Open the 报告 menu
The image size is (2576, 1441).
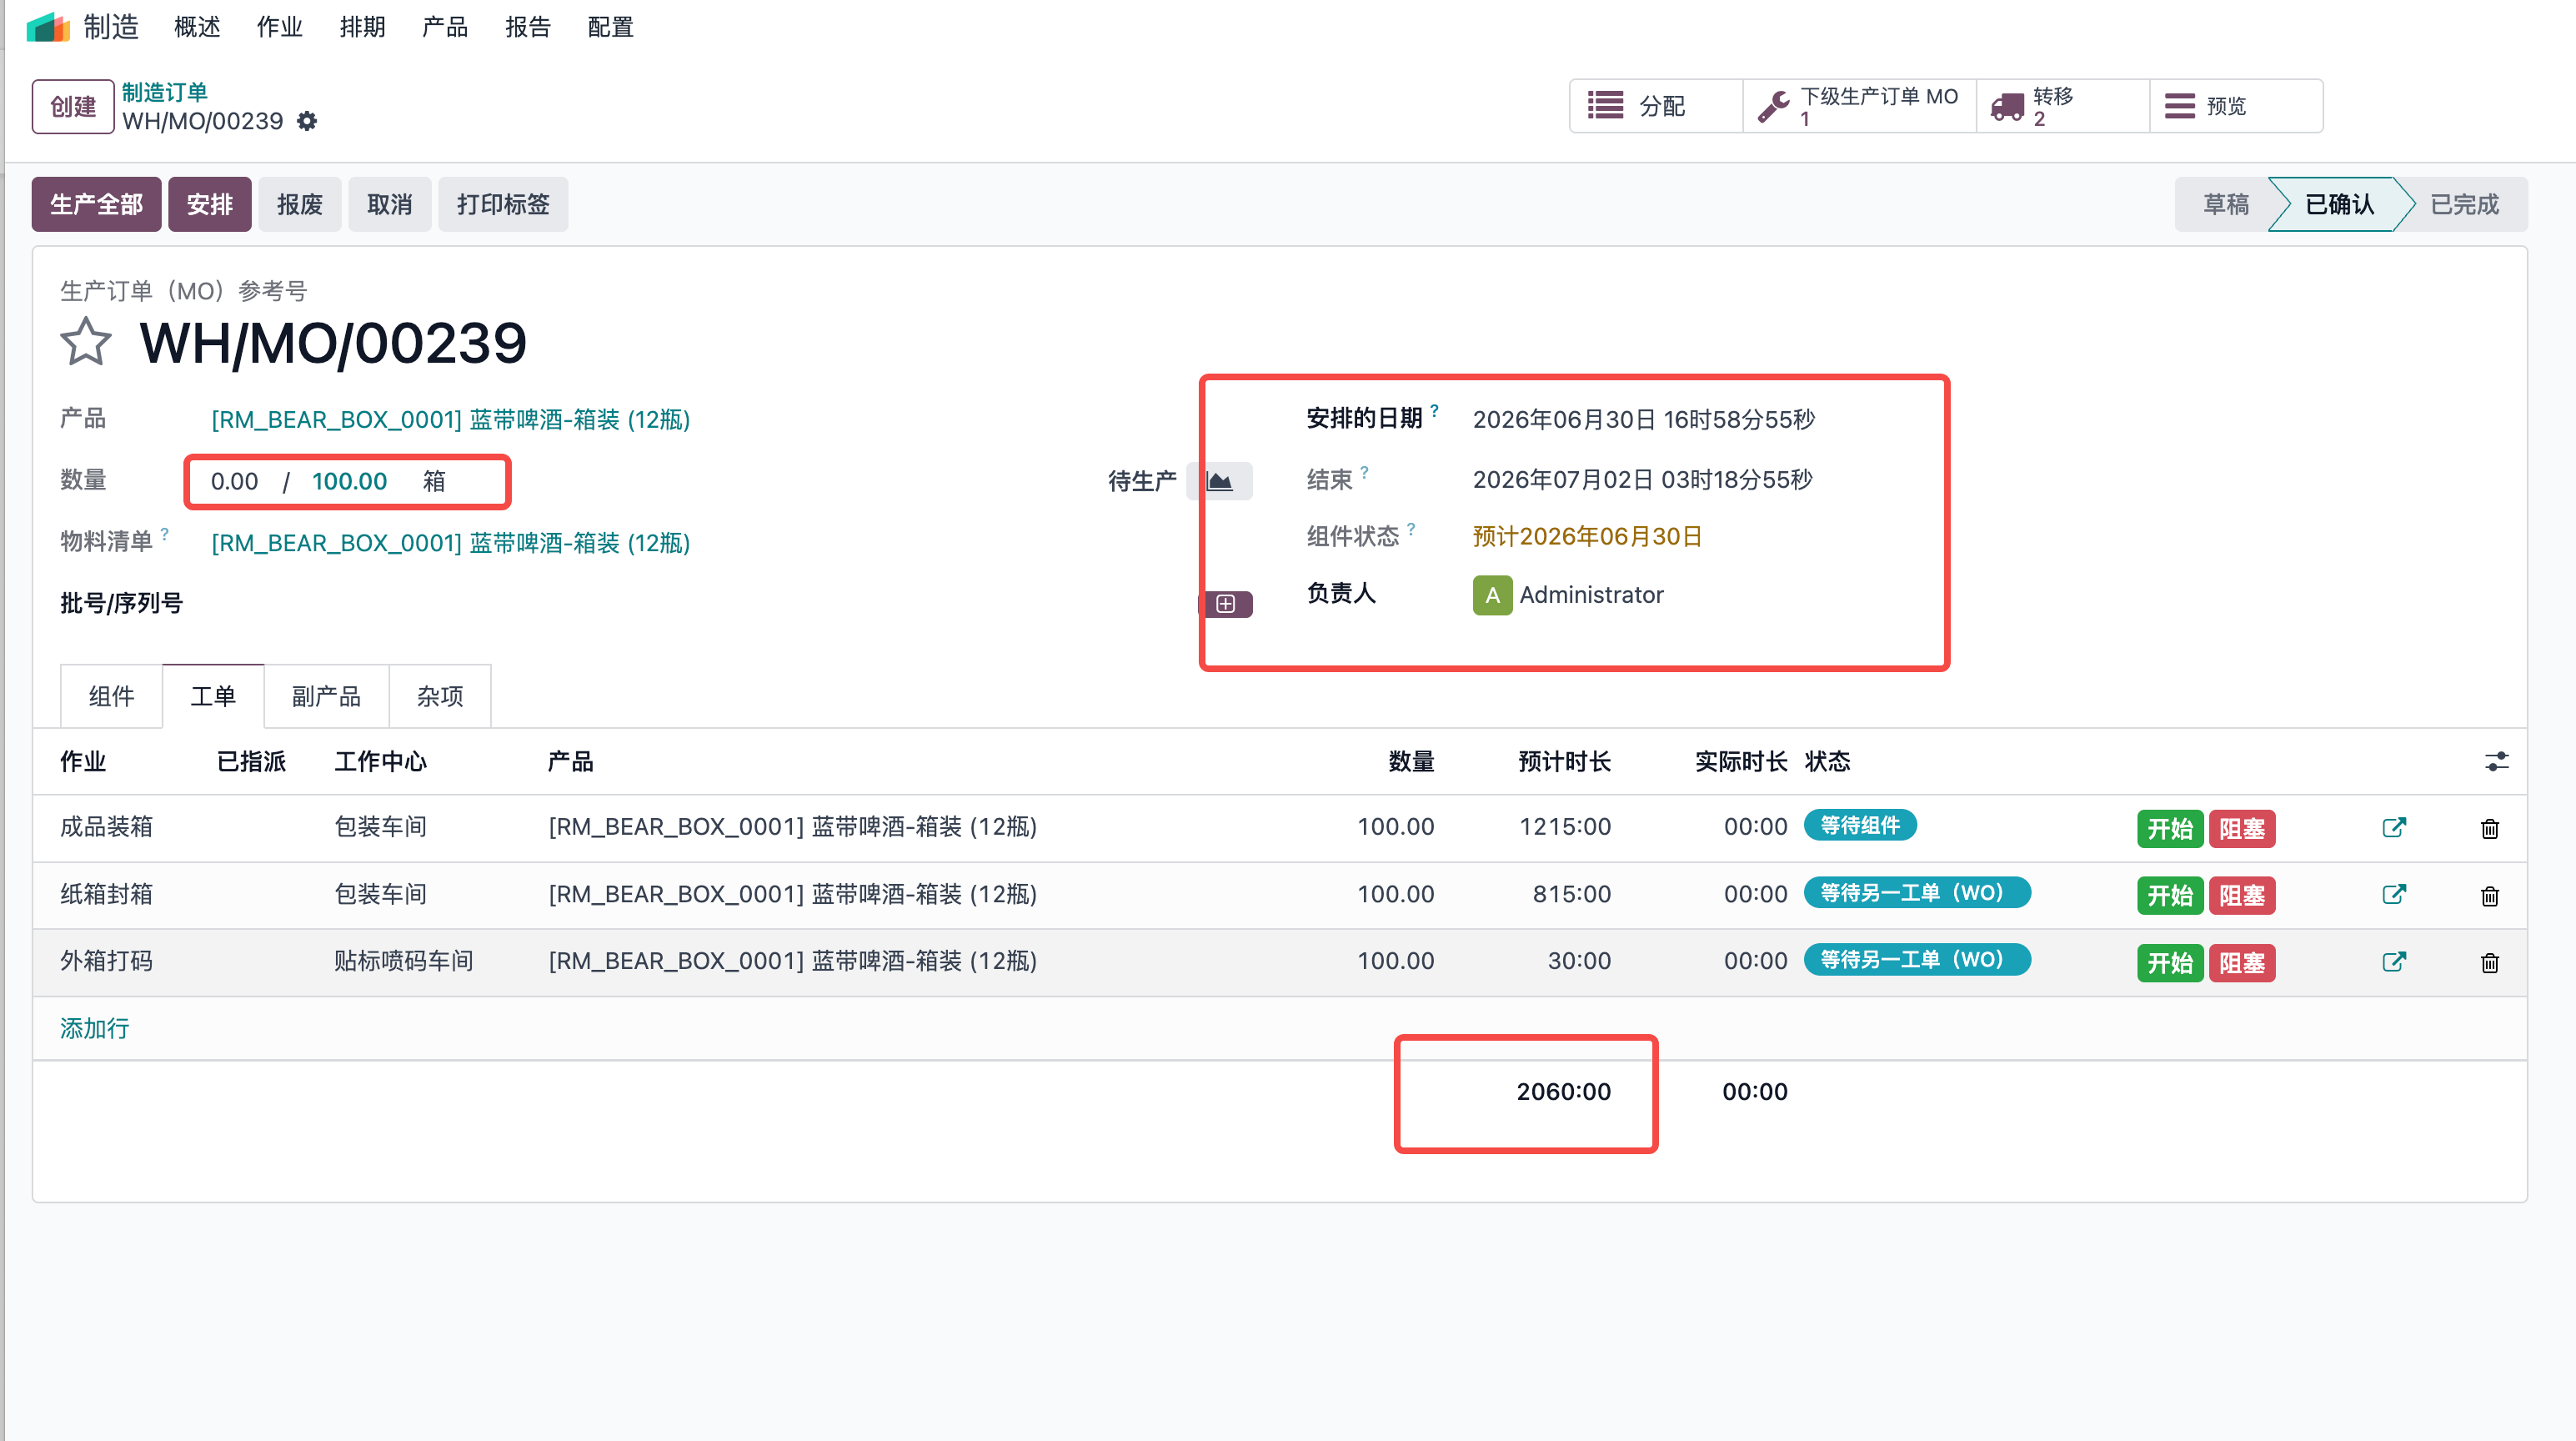tap(528, 27)
